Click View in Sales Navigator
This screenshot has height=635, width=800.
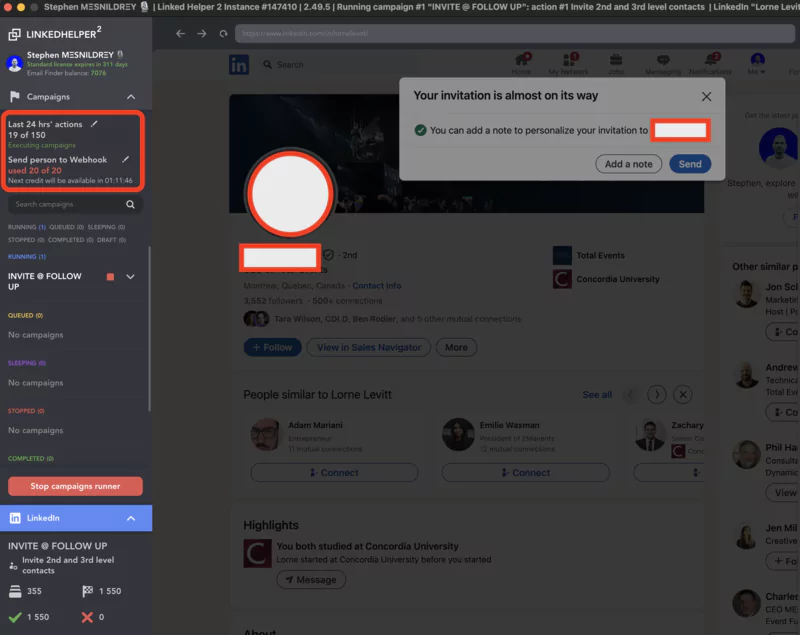pos(369,348)
